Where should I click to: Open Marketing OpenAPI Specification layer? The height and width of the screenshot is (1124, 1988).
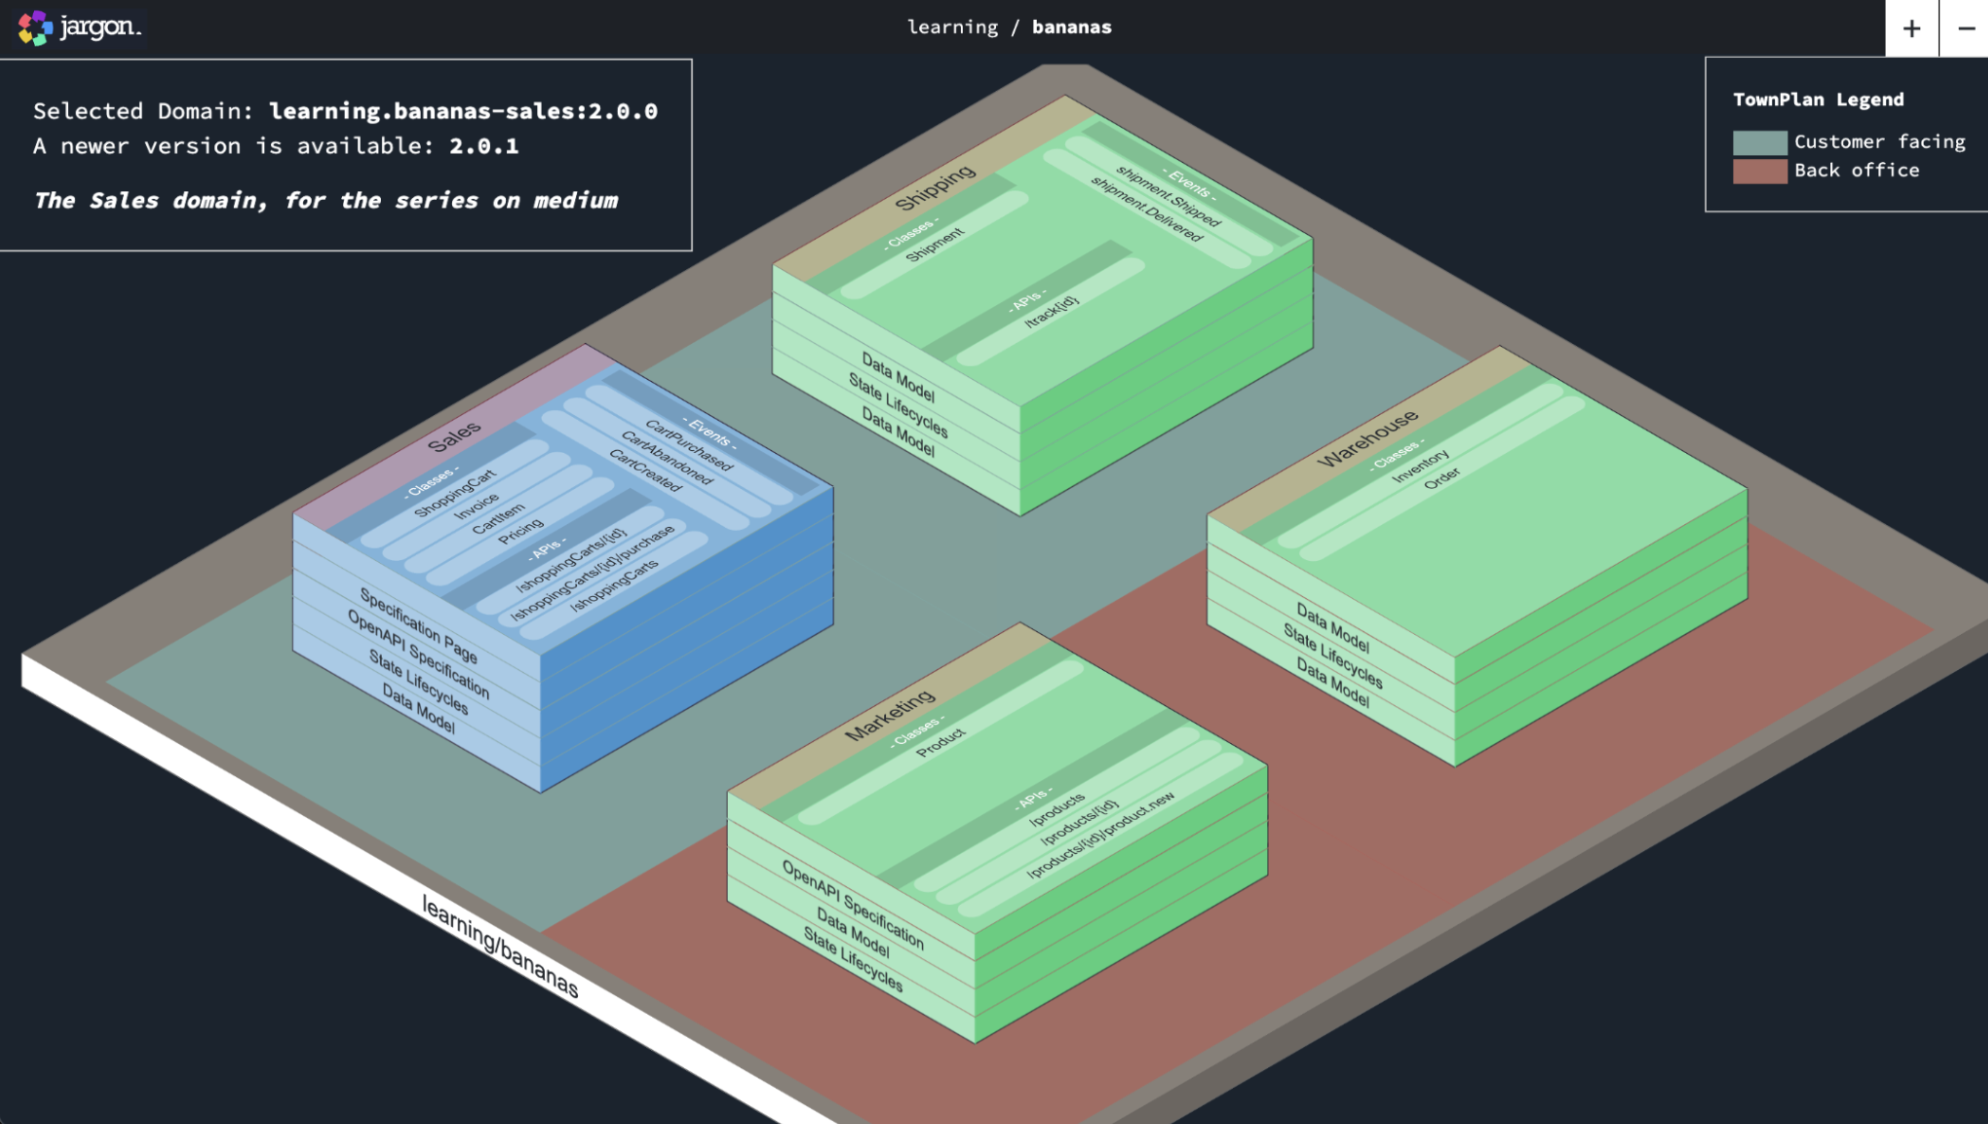point(852,905)
